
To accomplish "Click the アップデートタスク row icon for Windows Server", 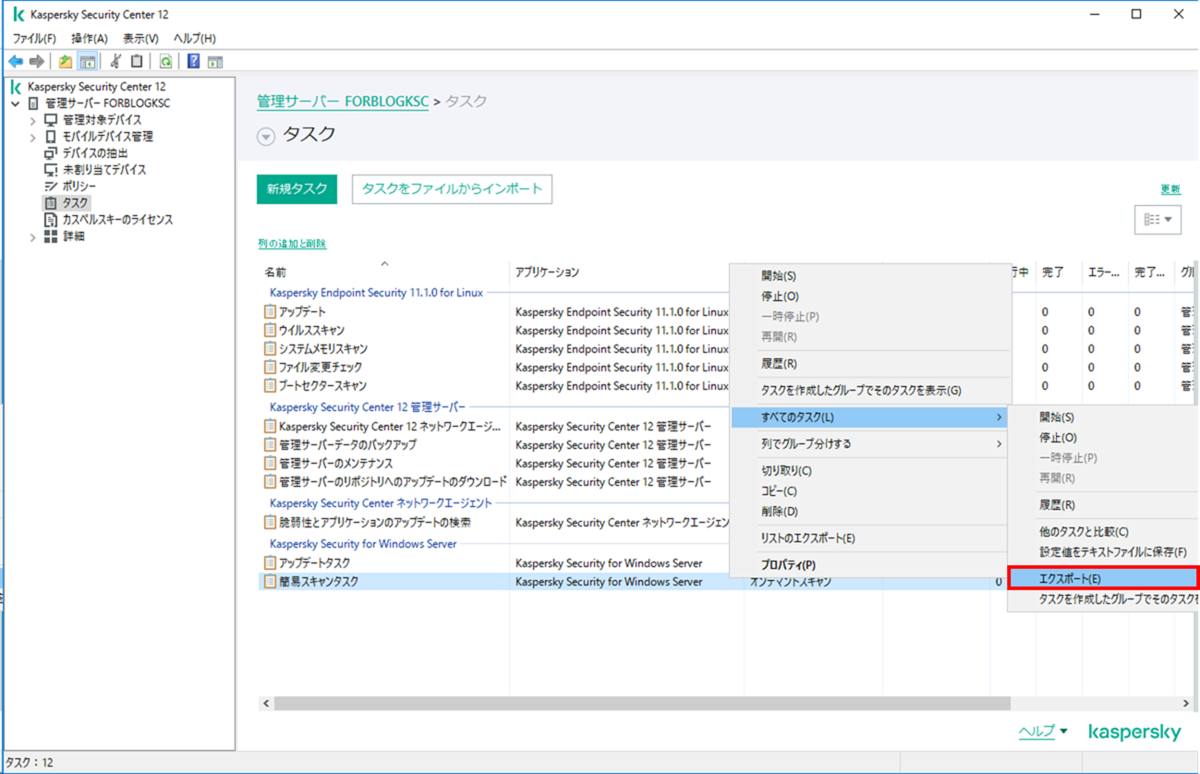I will pos(270,563).
